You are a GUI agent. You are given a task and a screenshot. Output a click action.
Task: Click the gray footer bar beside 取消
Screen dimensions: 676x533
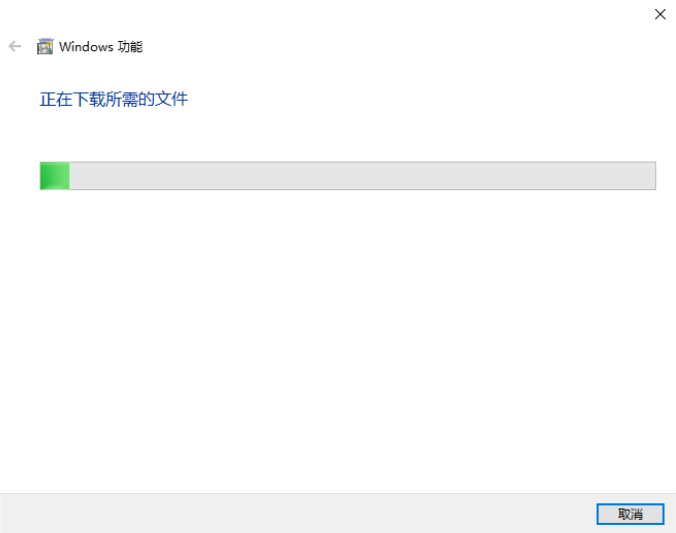point(297,514)
